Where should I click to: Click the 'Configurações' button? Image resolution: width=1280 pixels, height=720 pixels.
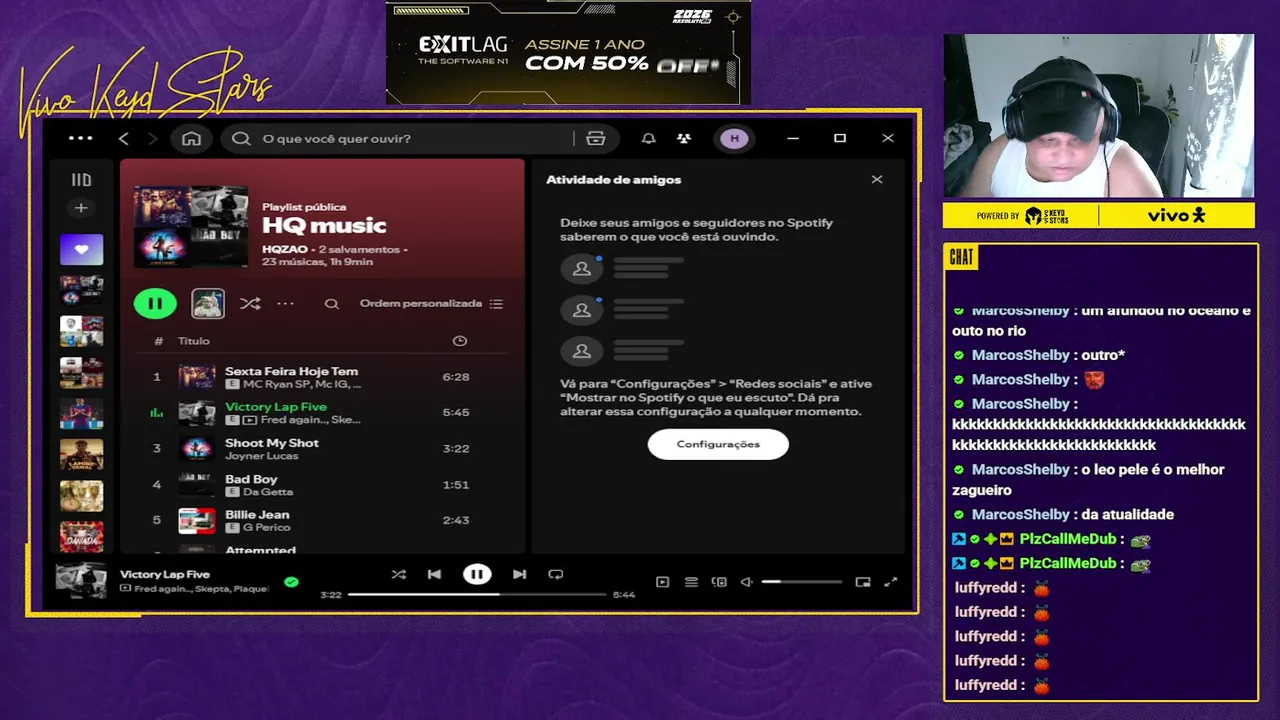tap(718, 444)
